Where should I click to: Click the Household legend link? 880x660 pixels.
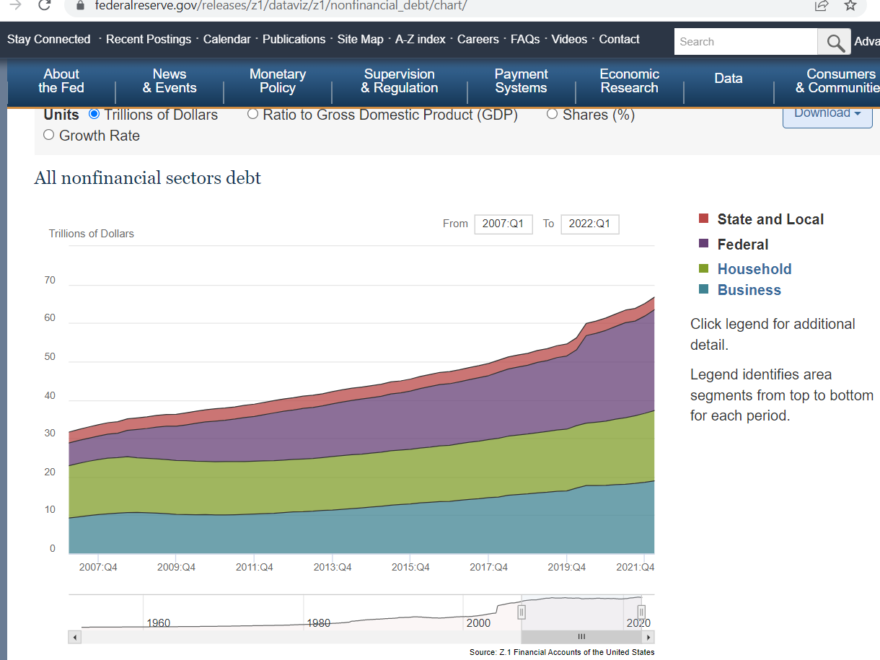[x=754, y=269]
